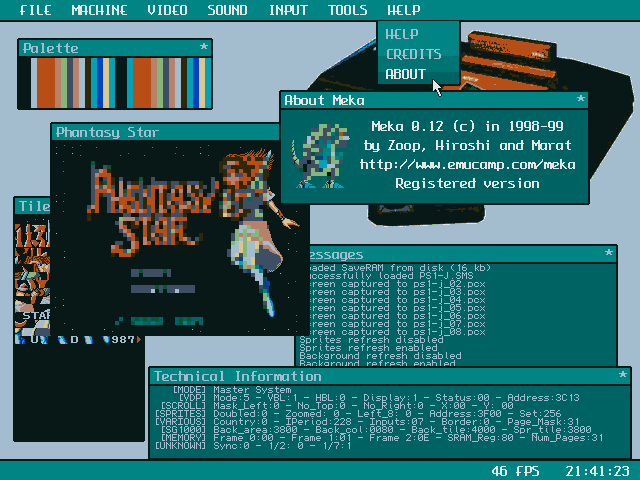Click the 46 FPS status counter
This screenshot has width=640, height=480.
point(515,471)
